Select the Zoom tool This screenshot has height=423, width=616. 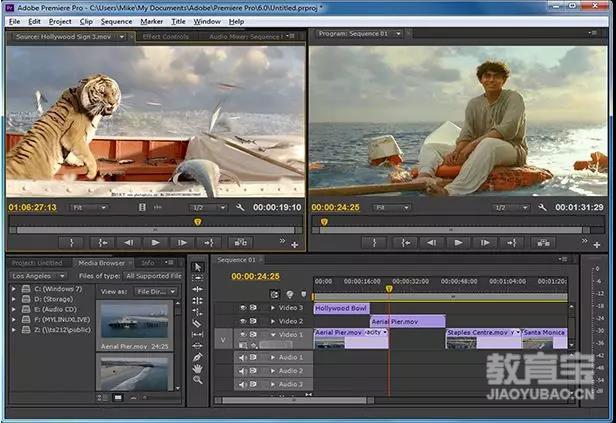click(x=198, y=380)
